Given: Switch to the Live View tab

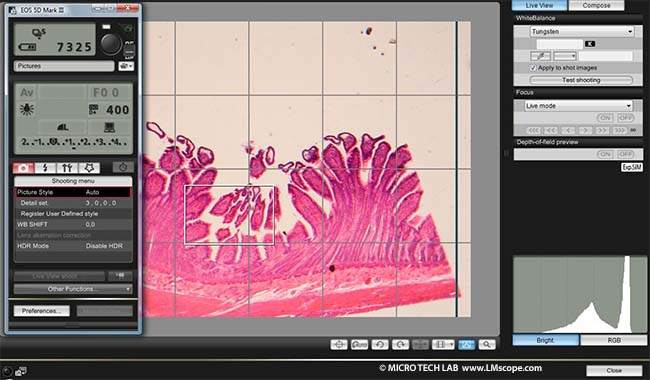Looking at the screenshot, I should pyautogui.click(x=539, y=5).
